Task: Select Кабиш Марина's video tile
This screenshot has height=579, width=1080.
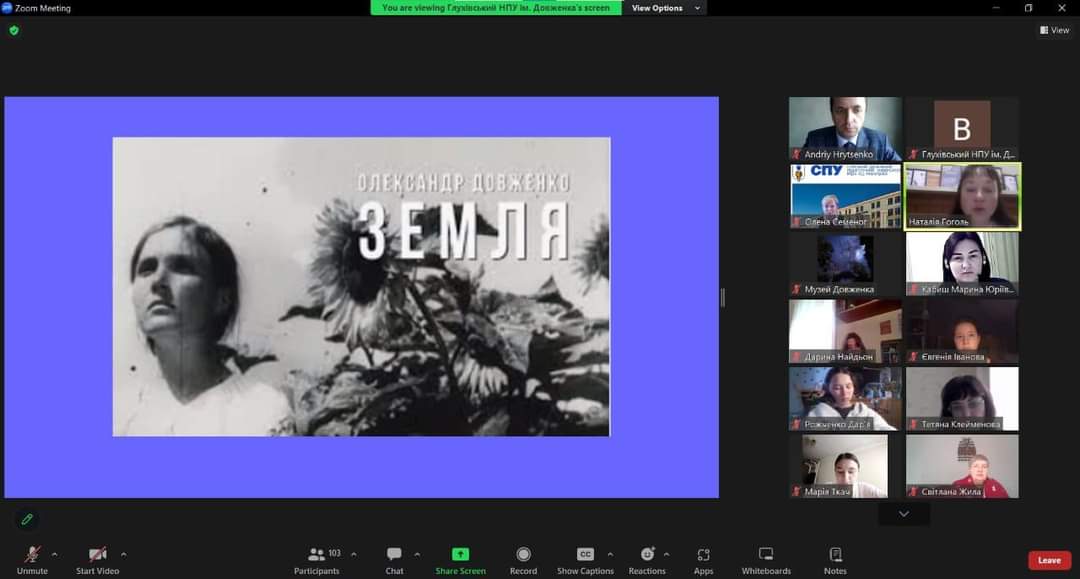Action: point(962,264)
